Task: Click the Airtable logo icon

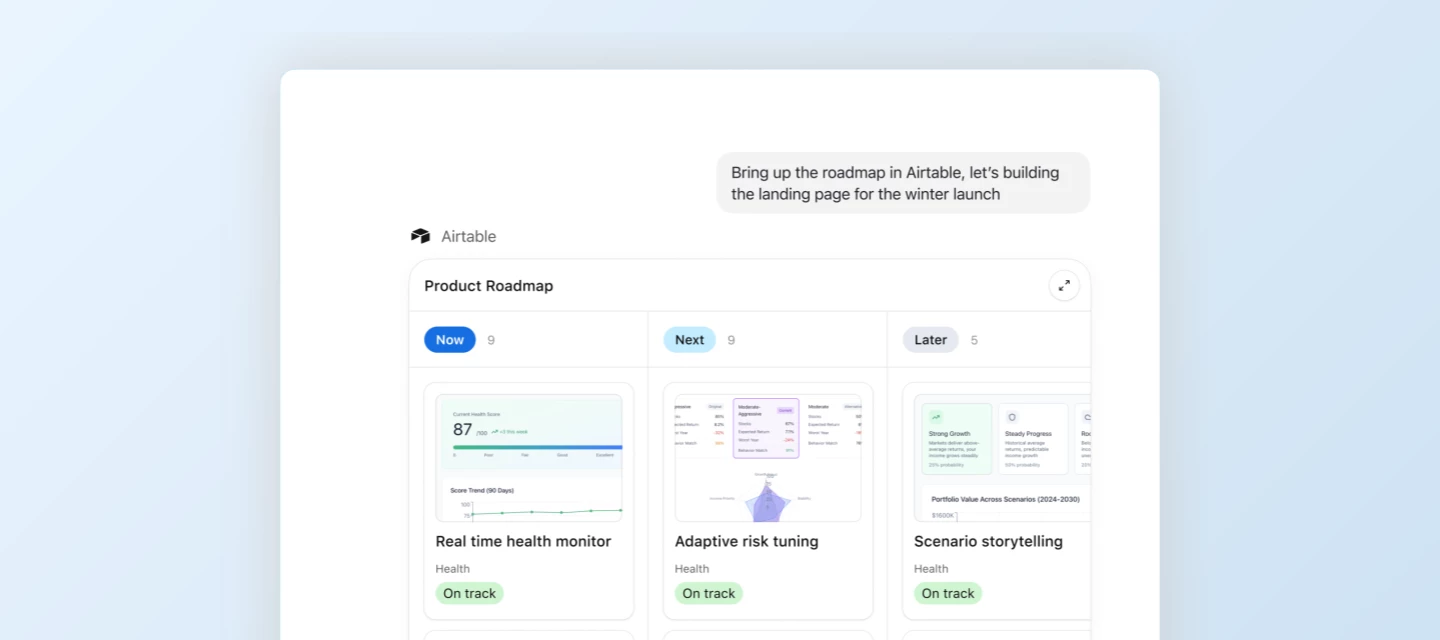Action: click(x=420, y=236)
